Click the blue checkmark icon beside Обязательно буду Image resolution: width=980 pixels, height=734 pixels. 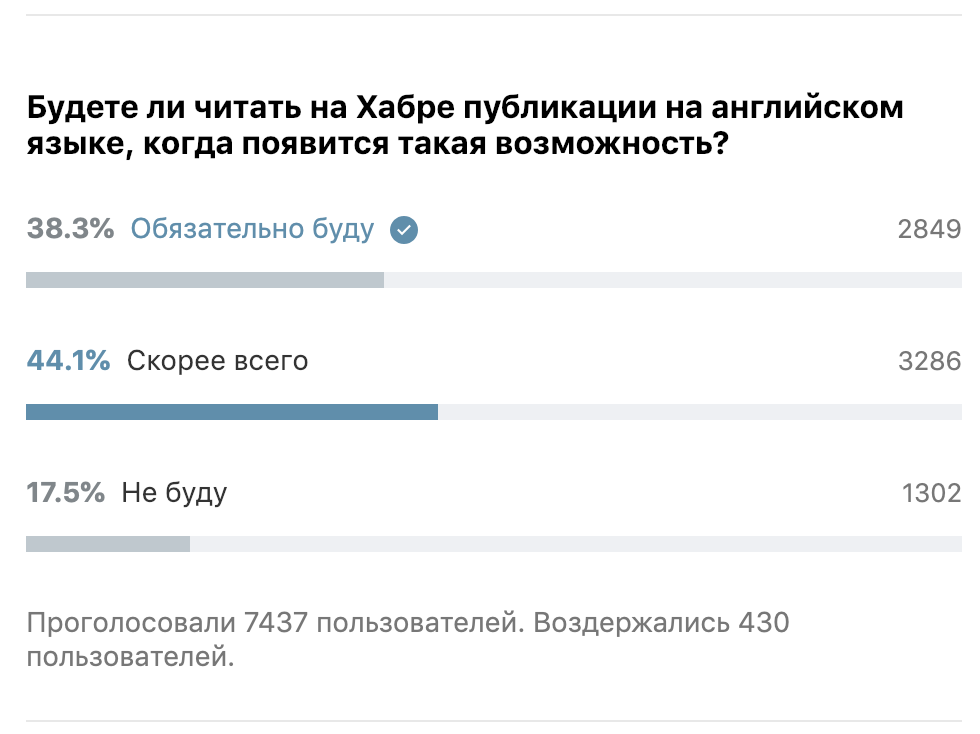tap(404, 229)
